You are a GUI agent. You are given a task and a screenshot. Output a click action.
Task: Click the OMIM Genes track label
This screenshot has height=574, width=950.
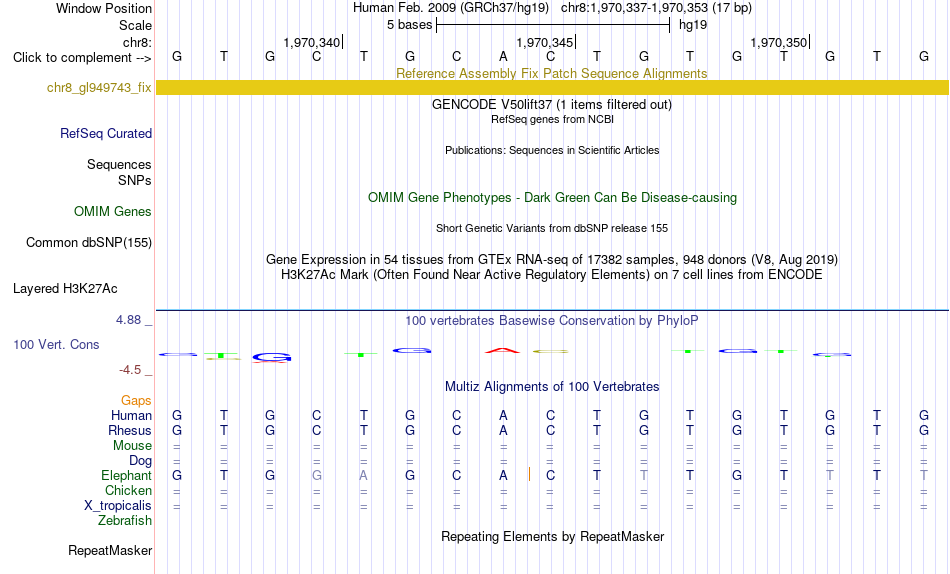coord(113,212)
